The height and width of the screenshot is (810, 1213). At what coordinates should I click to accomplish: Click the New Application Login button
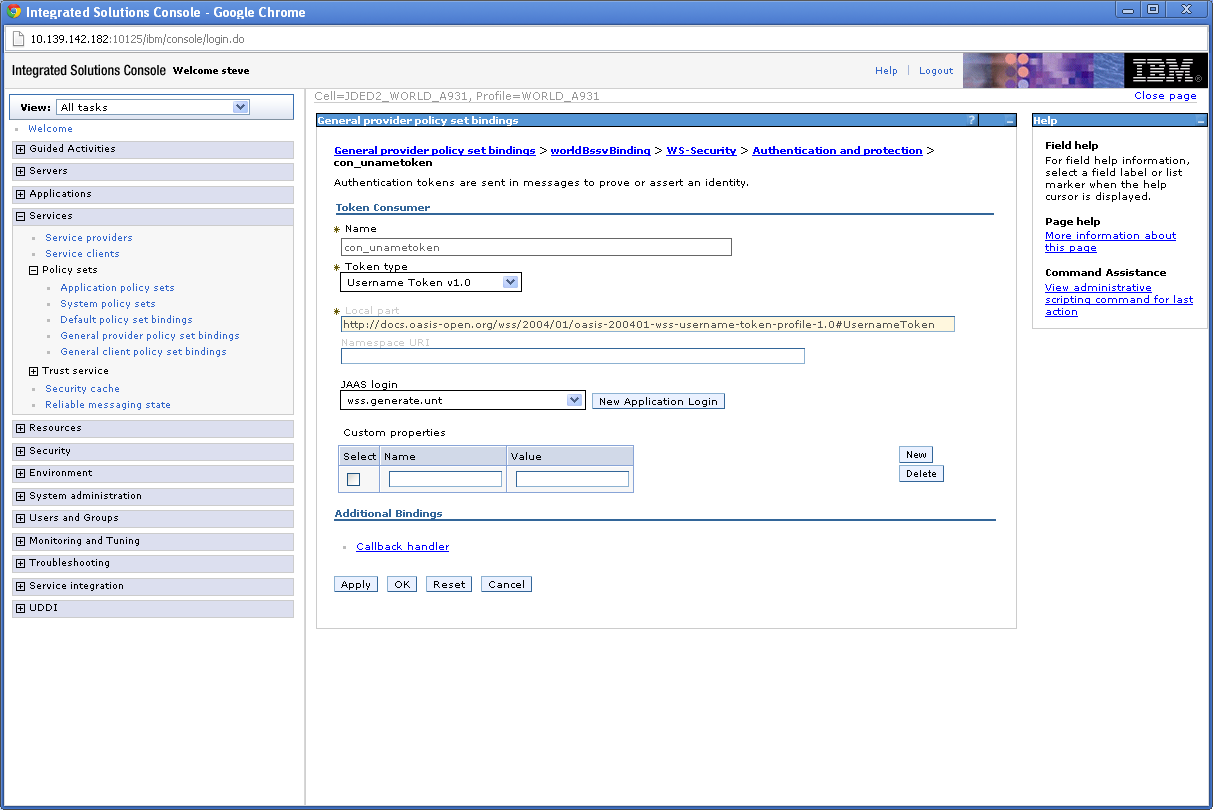pos(658,401)
